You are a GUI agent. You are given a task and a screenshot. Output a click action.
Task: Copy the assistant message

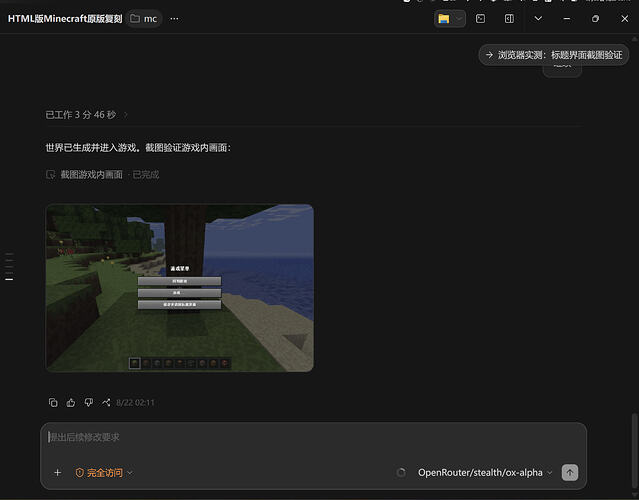(53, 403)
